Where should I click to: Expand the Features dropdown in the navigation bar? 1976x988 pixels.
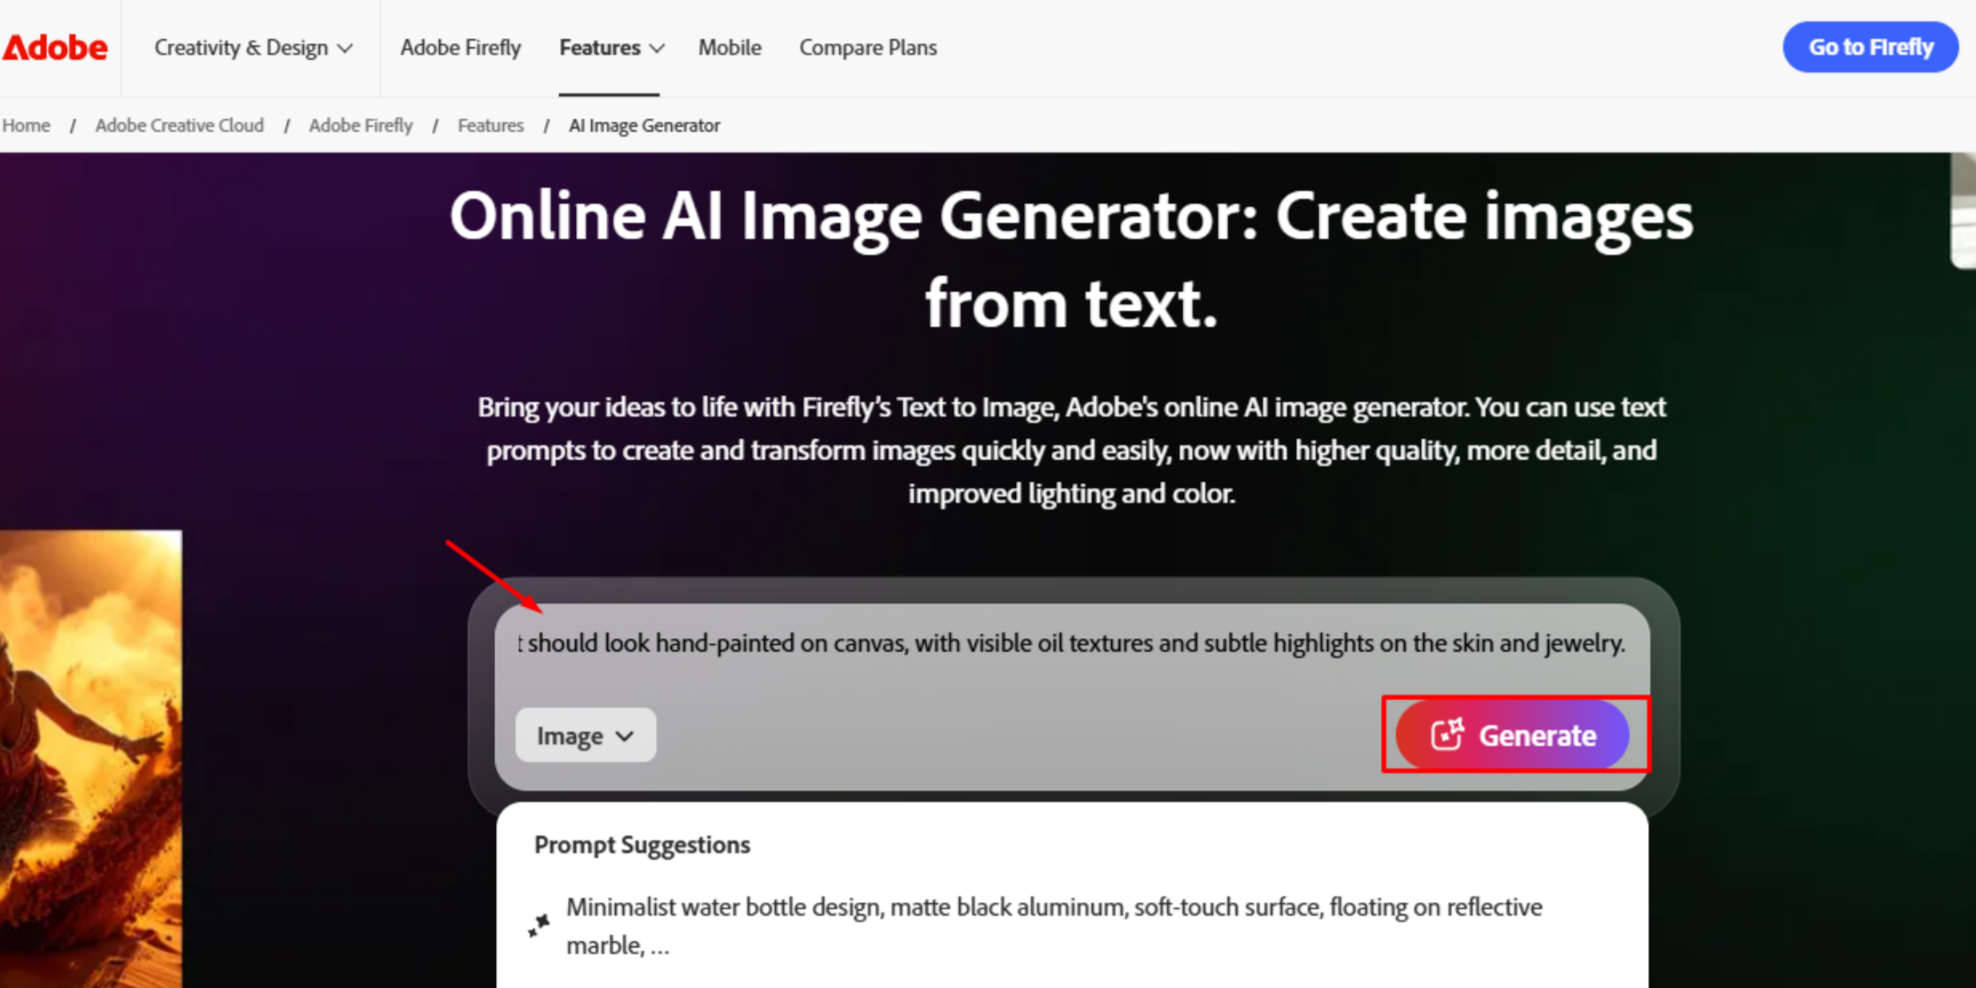click(x=610, y=47)
